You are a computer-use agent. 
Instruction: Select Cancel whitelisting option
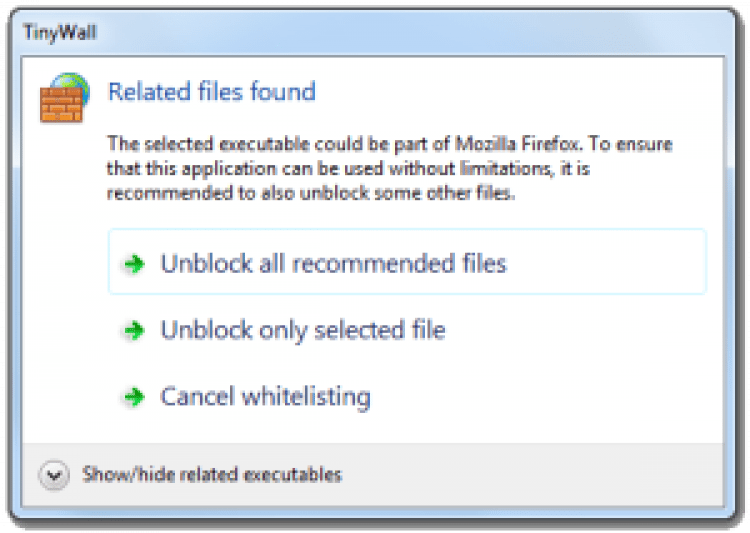tap(265, 397)
